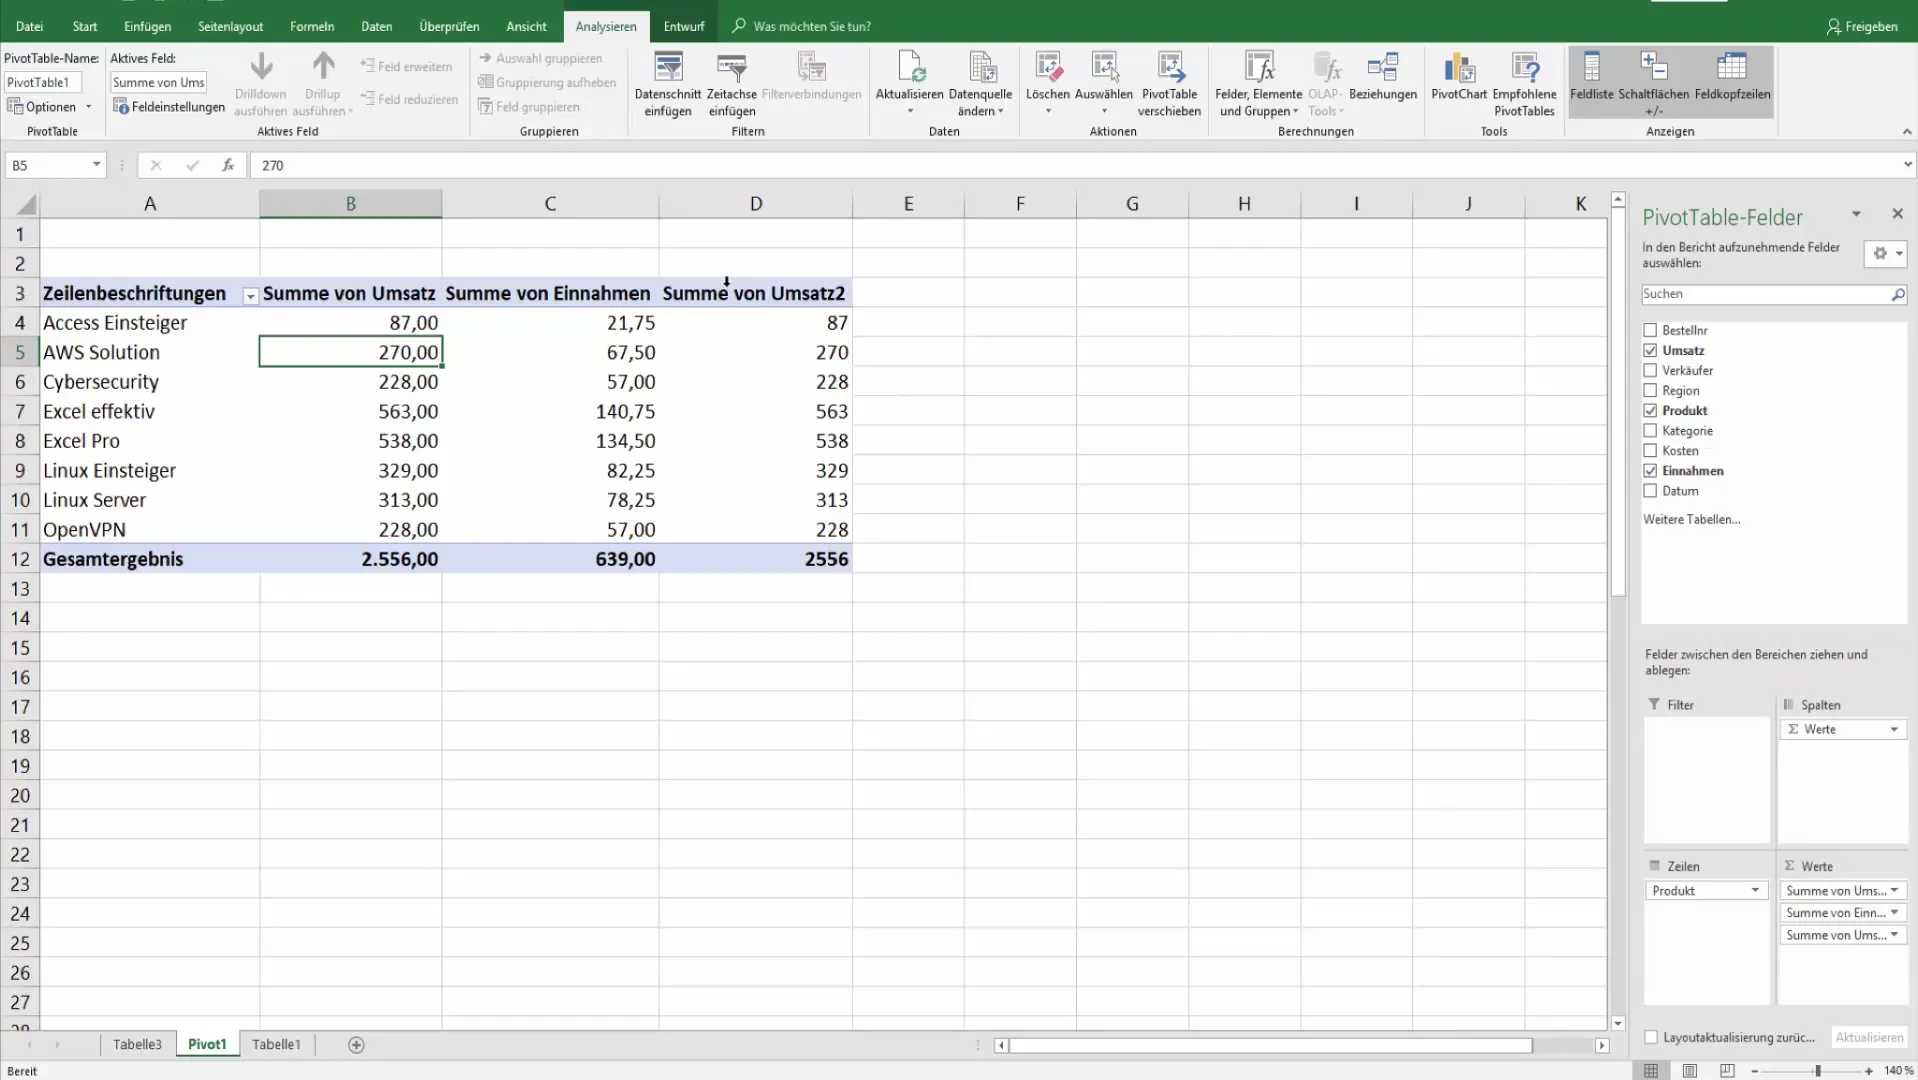Check the Datum field
Screen dimensions: 1918x1080
click(1650, 491)
